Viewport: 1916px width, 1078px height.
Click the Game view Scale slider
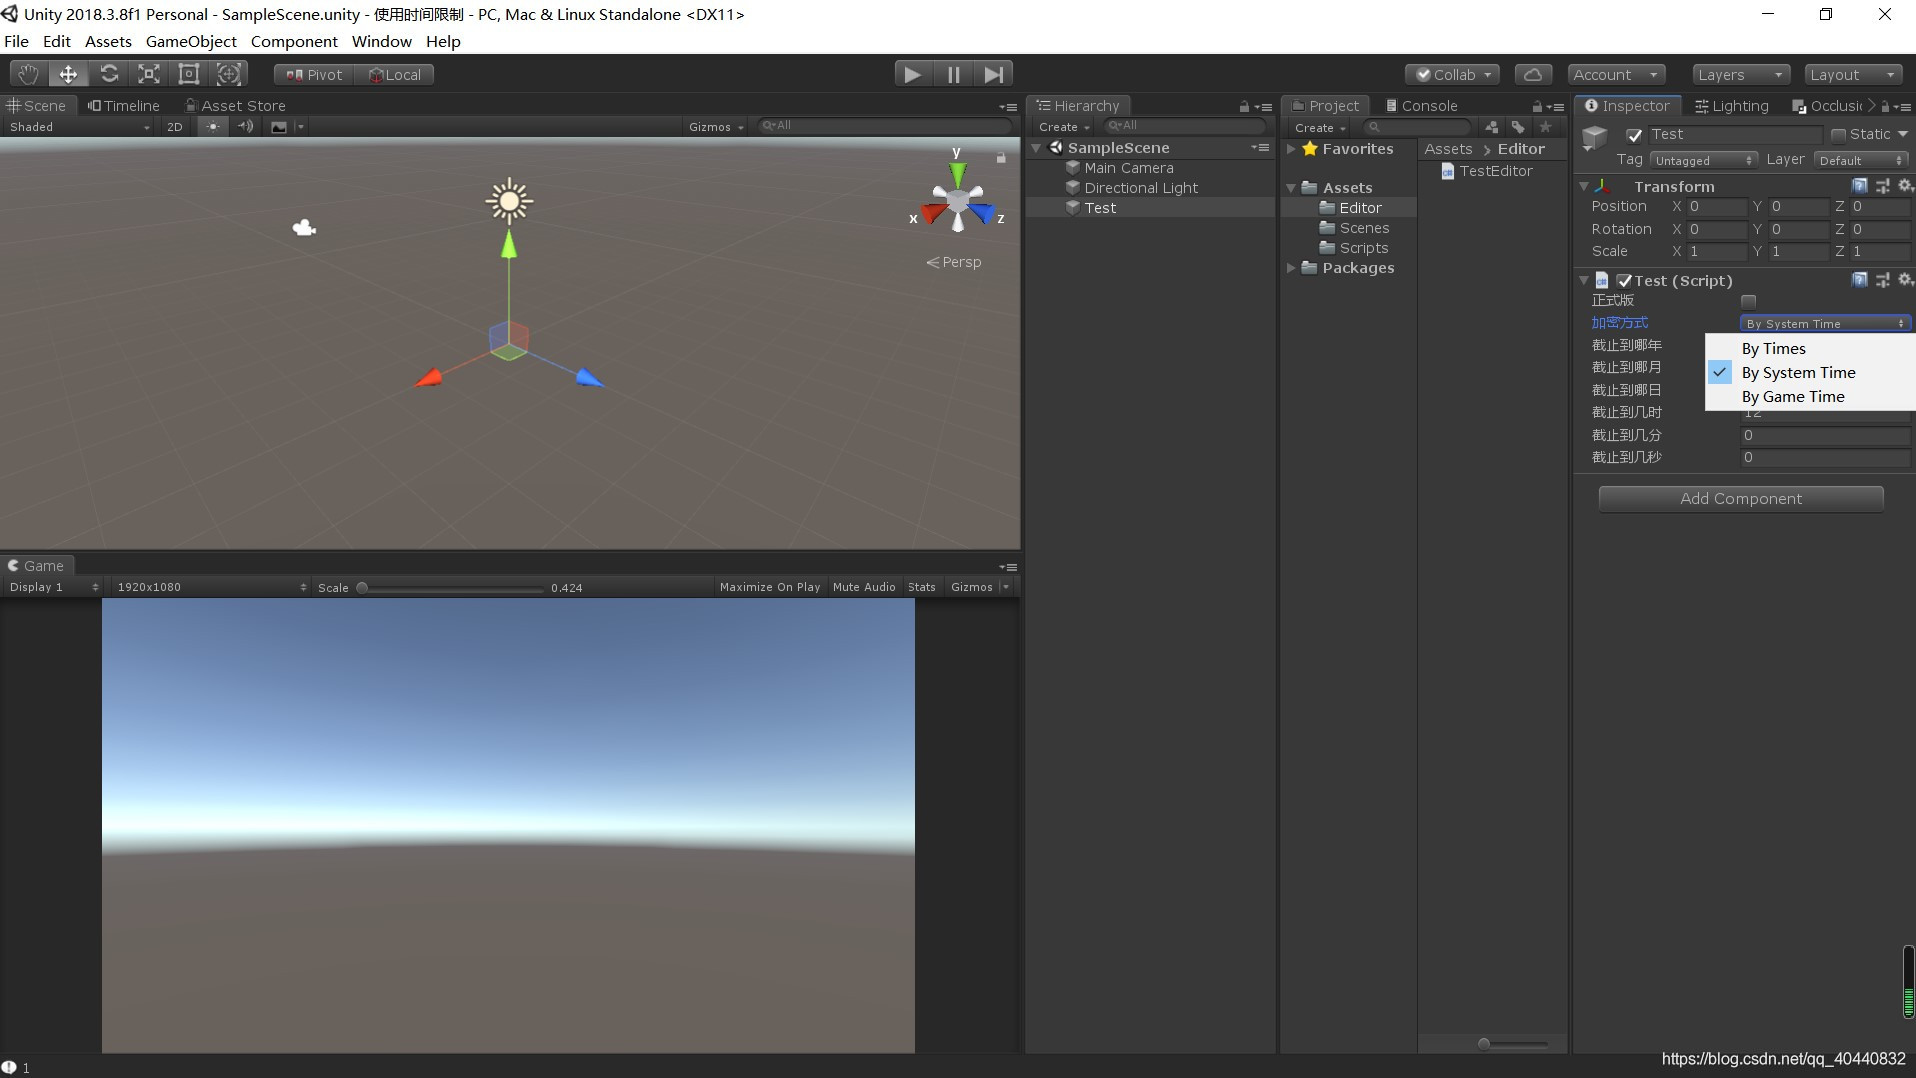(450, 588)
